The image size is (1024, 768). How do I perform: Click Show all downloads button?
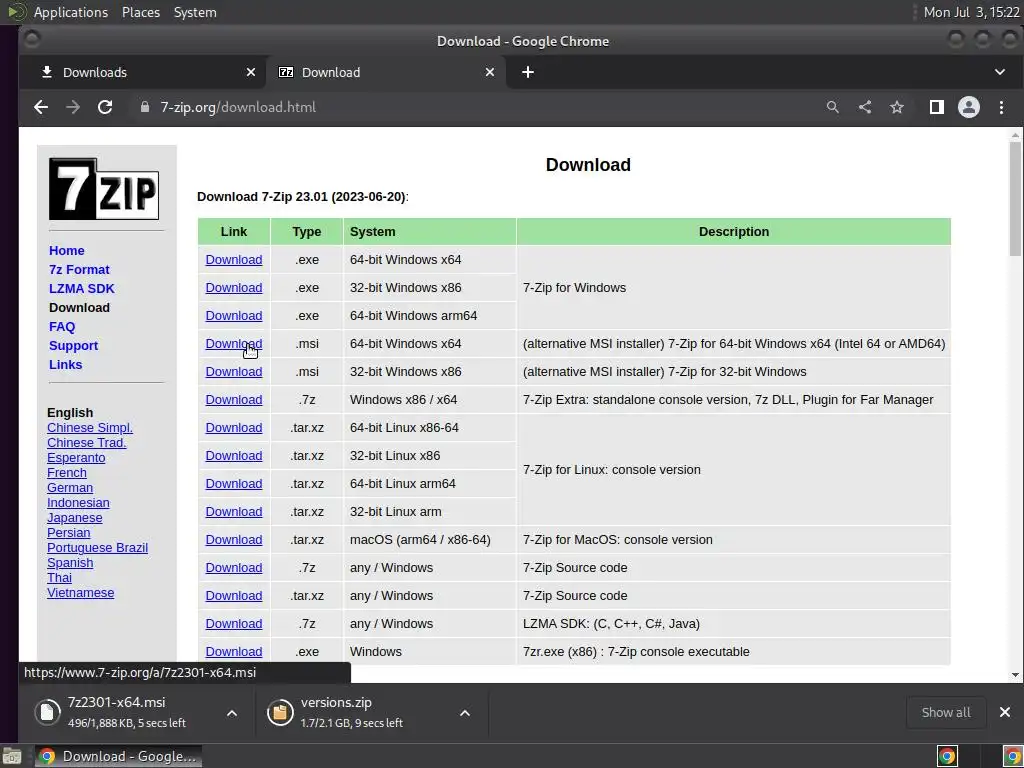(x=946, y=712)
